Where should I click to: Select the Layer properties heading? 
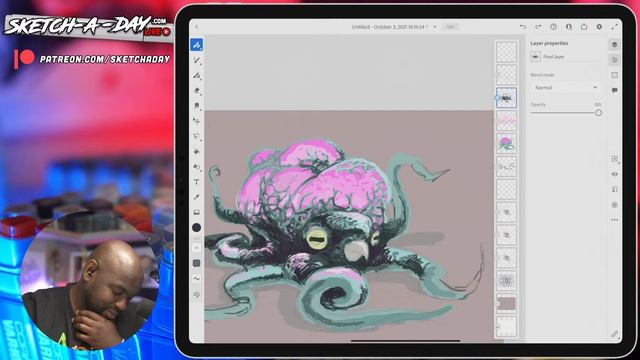point(549,43)
